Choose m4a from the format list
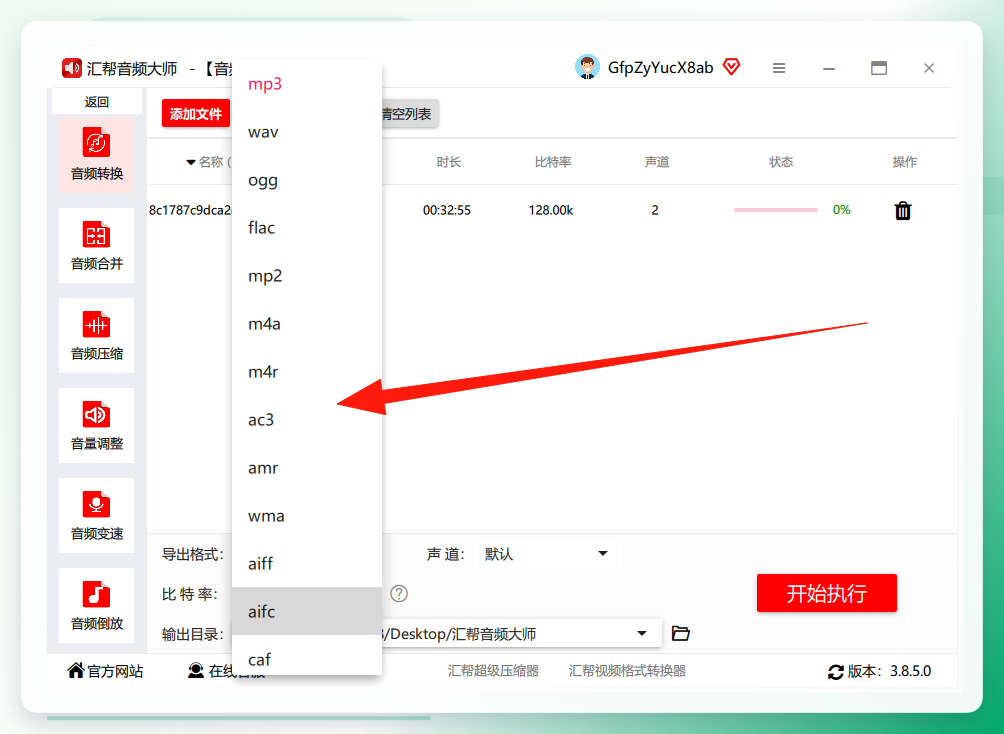This screenshot has height=734, width=1004. pyautogui.click(x=307, y=324)
